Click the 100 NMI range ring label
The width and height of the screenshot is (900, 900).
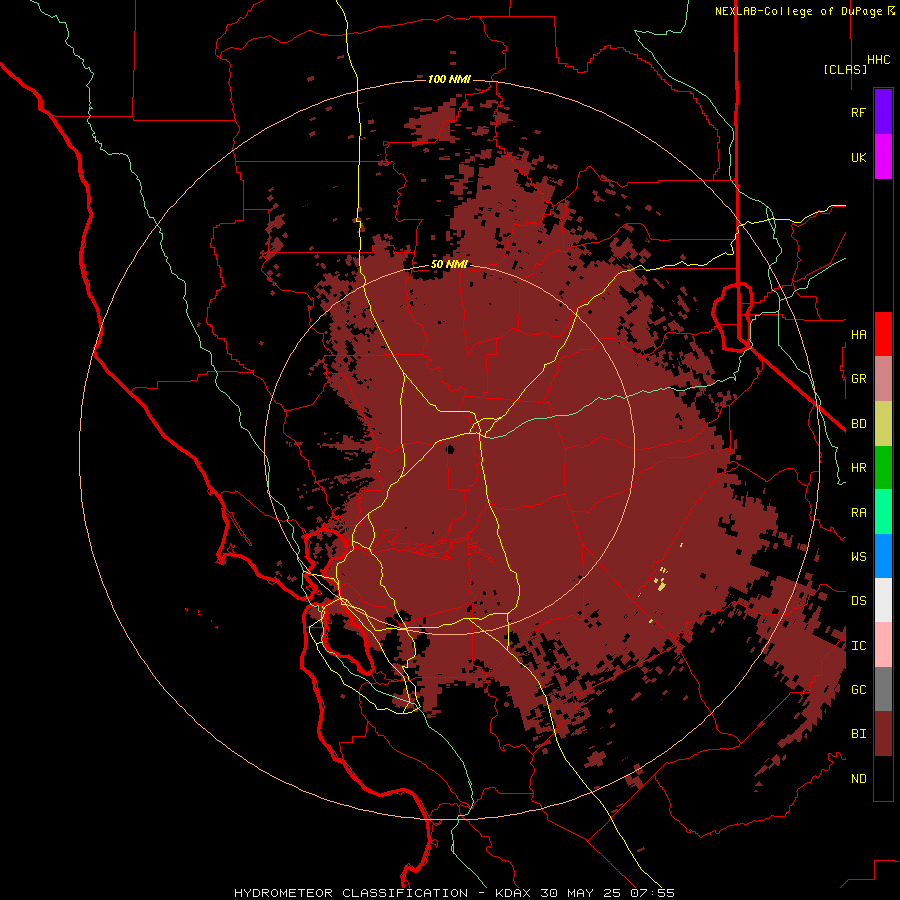tap(449, 79)
